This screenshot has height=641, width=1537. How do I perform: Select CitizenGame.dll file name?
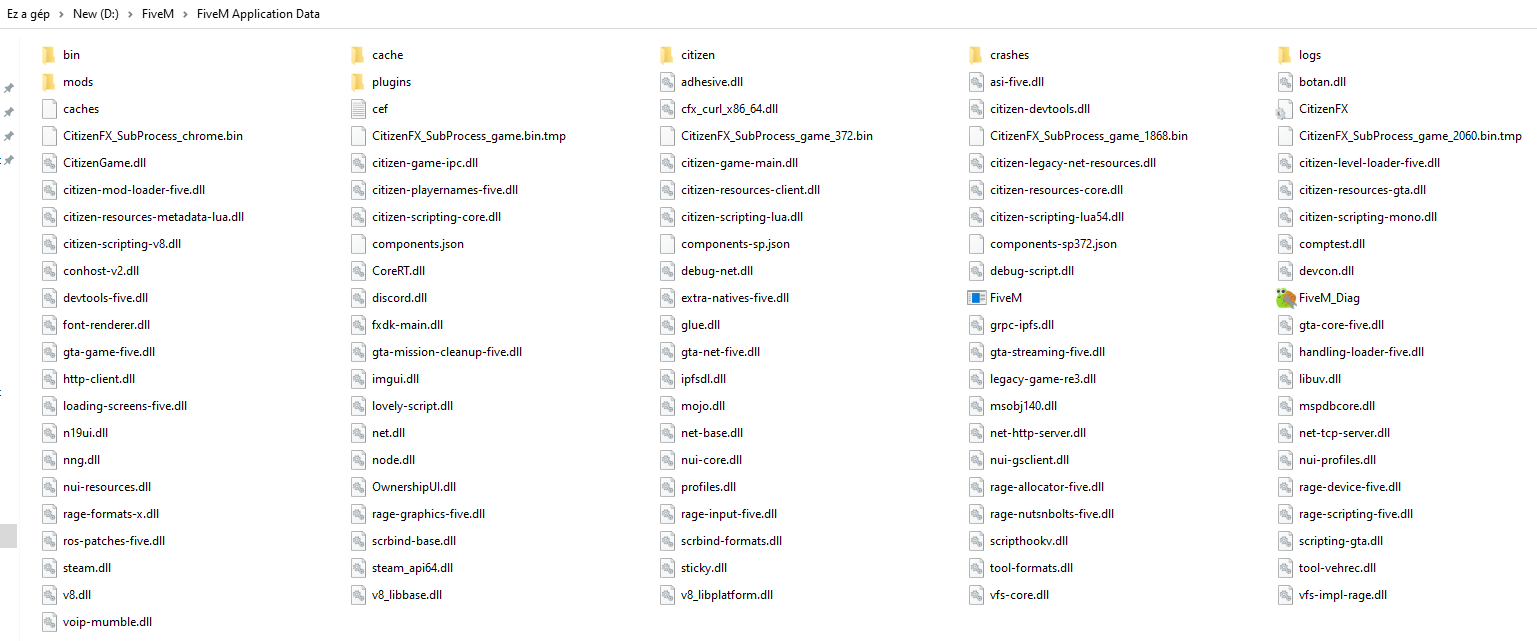(105, 163)
